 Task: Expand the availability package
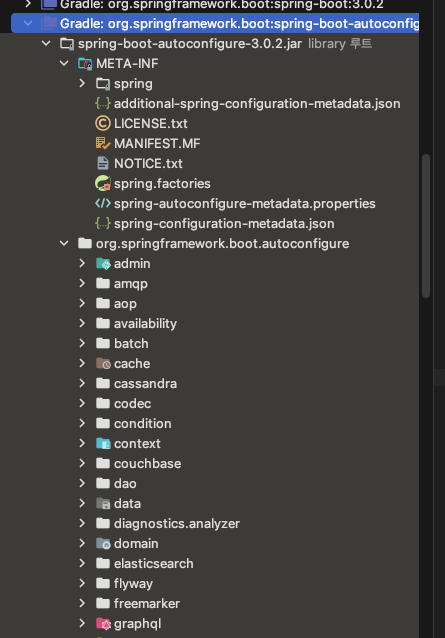pyautogui.click(x=82, y=323)
